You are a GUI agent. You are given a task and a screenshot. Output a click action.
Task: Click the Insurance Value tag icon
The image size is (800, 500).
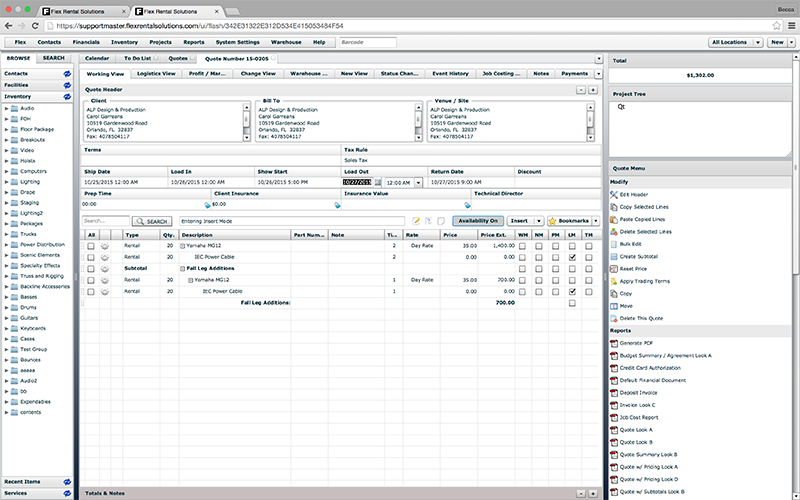point(467,205)
